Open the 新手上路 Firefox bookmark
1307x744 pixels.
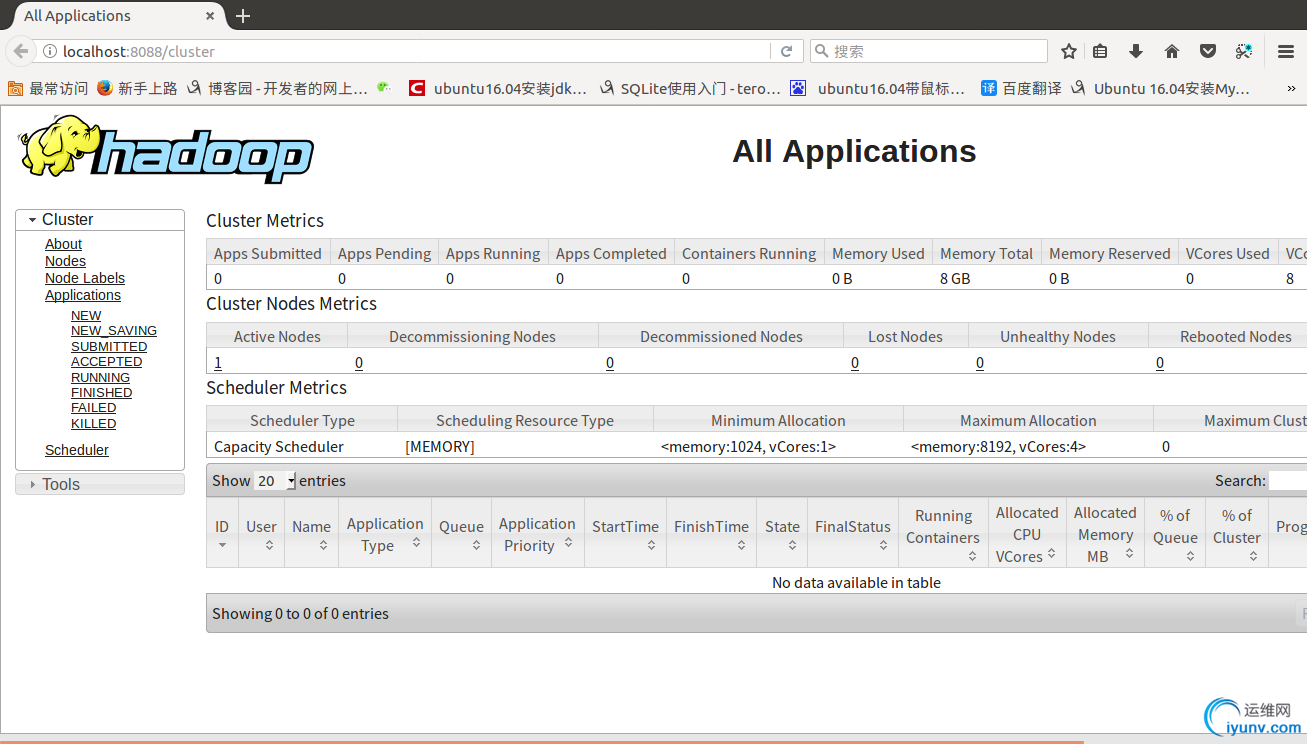point(138,88)
